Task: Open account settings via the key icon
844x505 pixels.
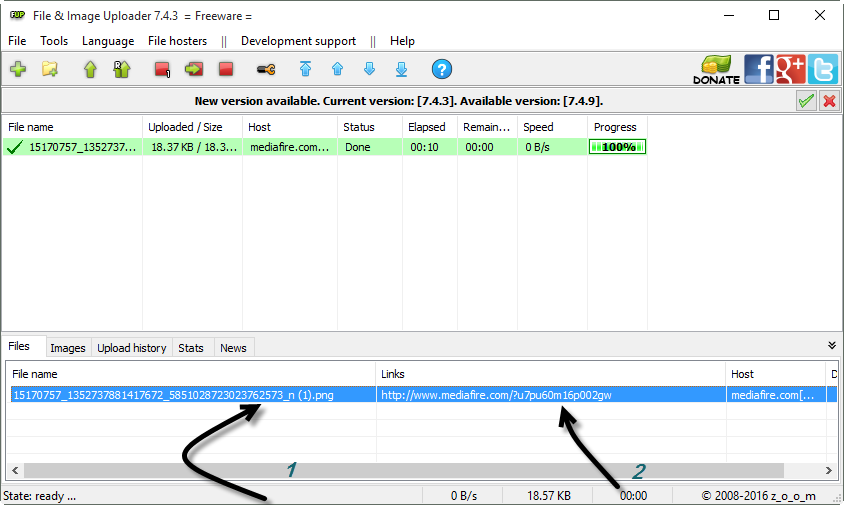Action: 266,69
